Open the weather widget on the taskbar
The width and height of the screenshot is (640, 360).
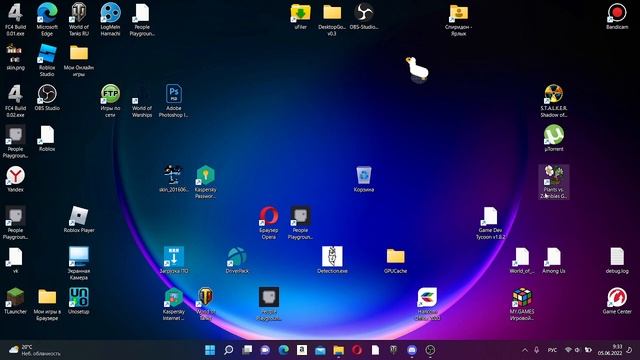point(35,350)
